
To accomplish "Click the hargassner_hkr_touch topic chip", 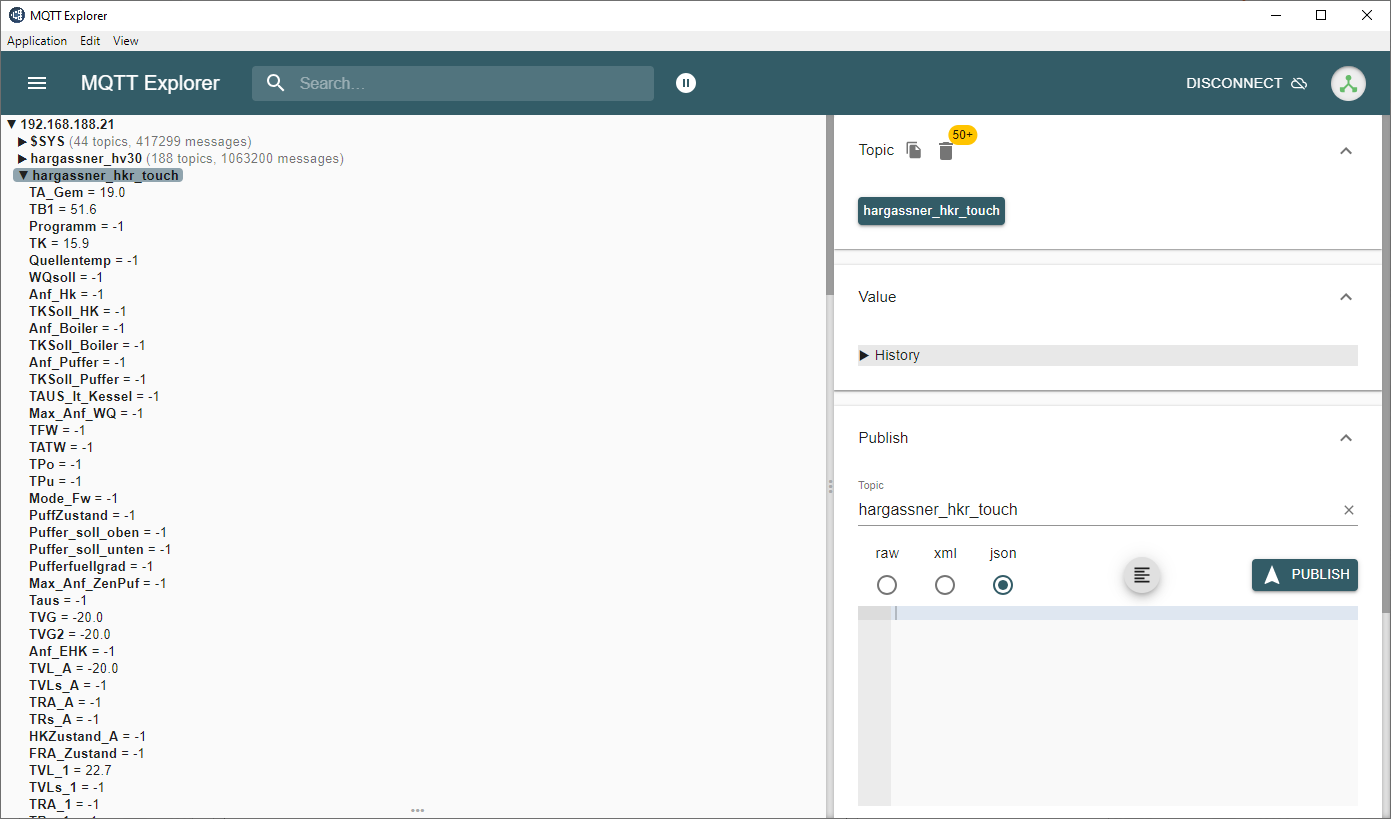I will click(x=931, y=211).
